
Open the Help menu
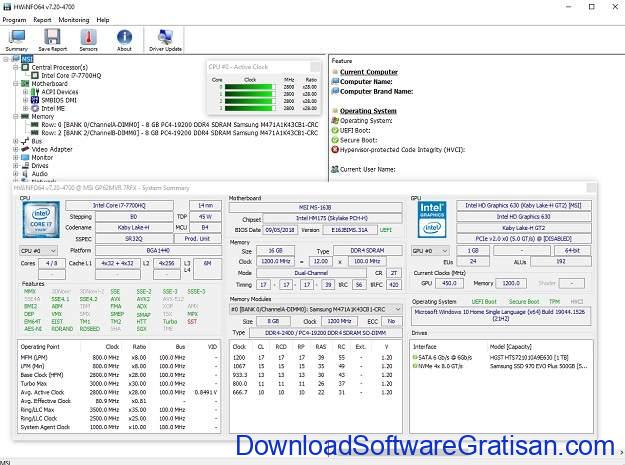point(103,20)
